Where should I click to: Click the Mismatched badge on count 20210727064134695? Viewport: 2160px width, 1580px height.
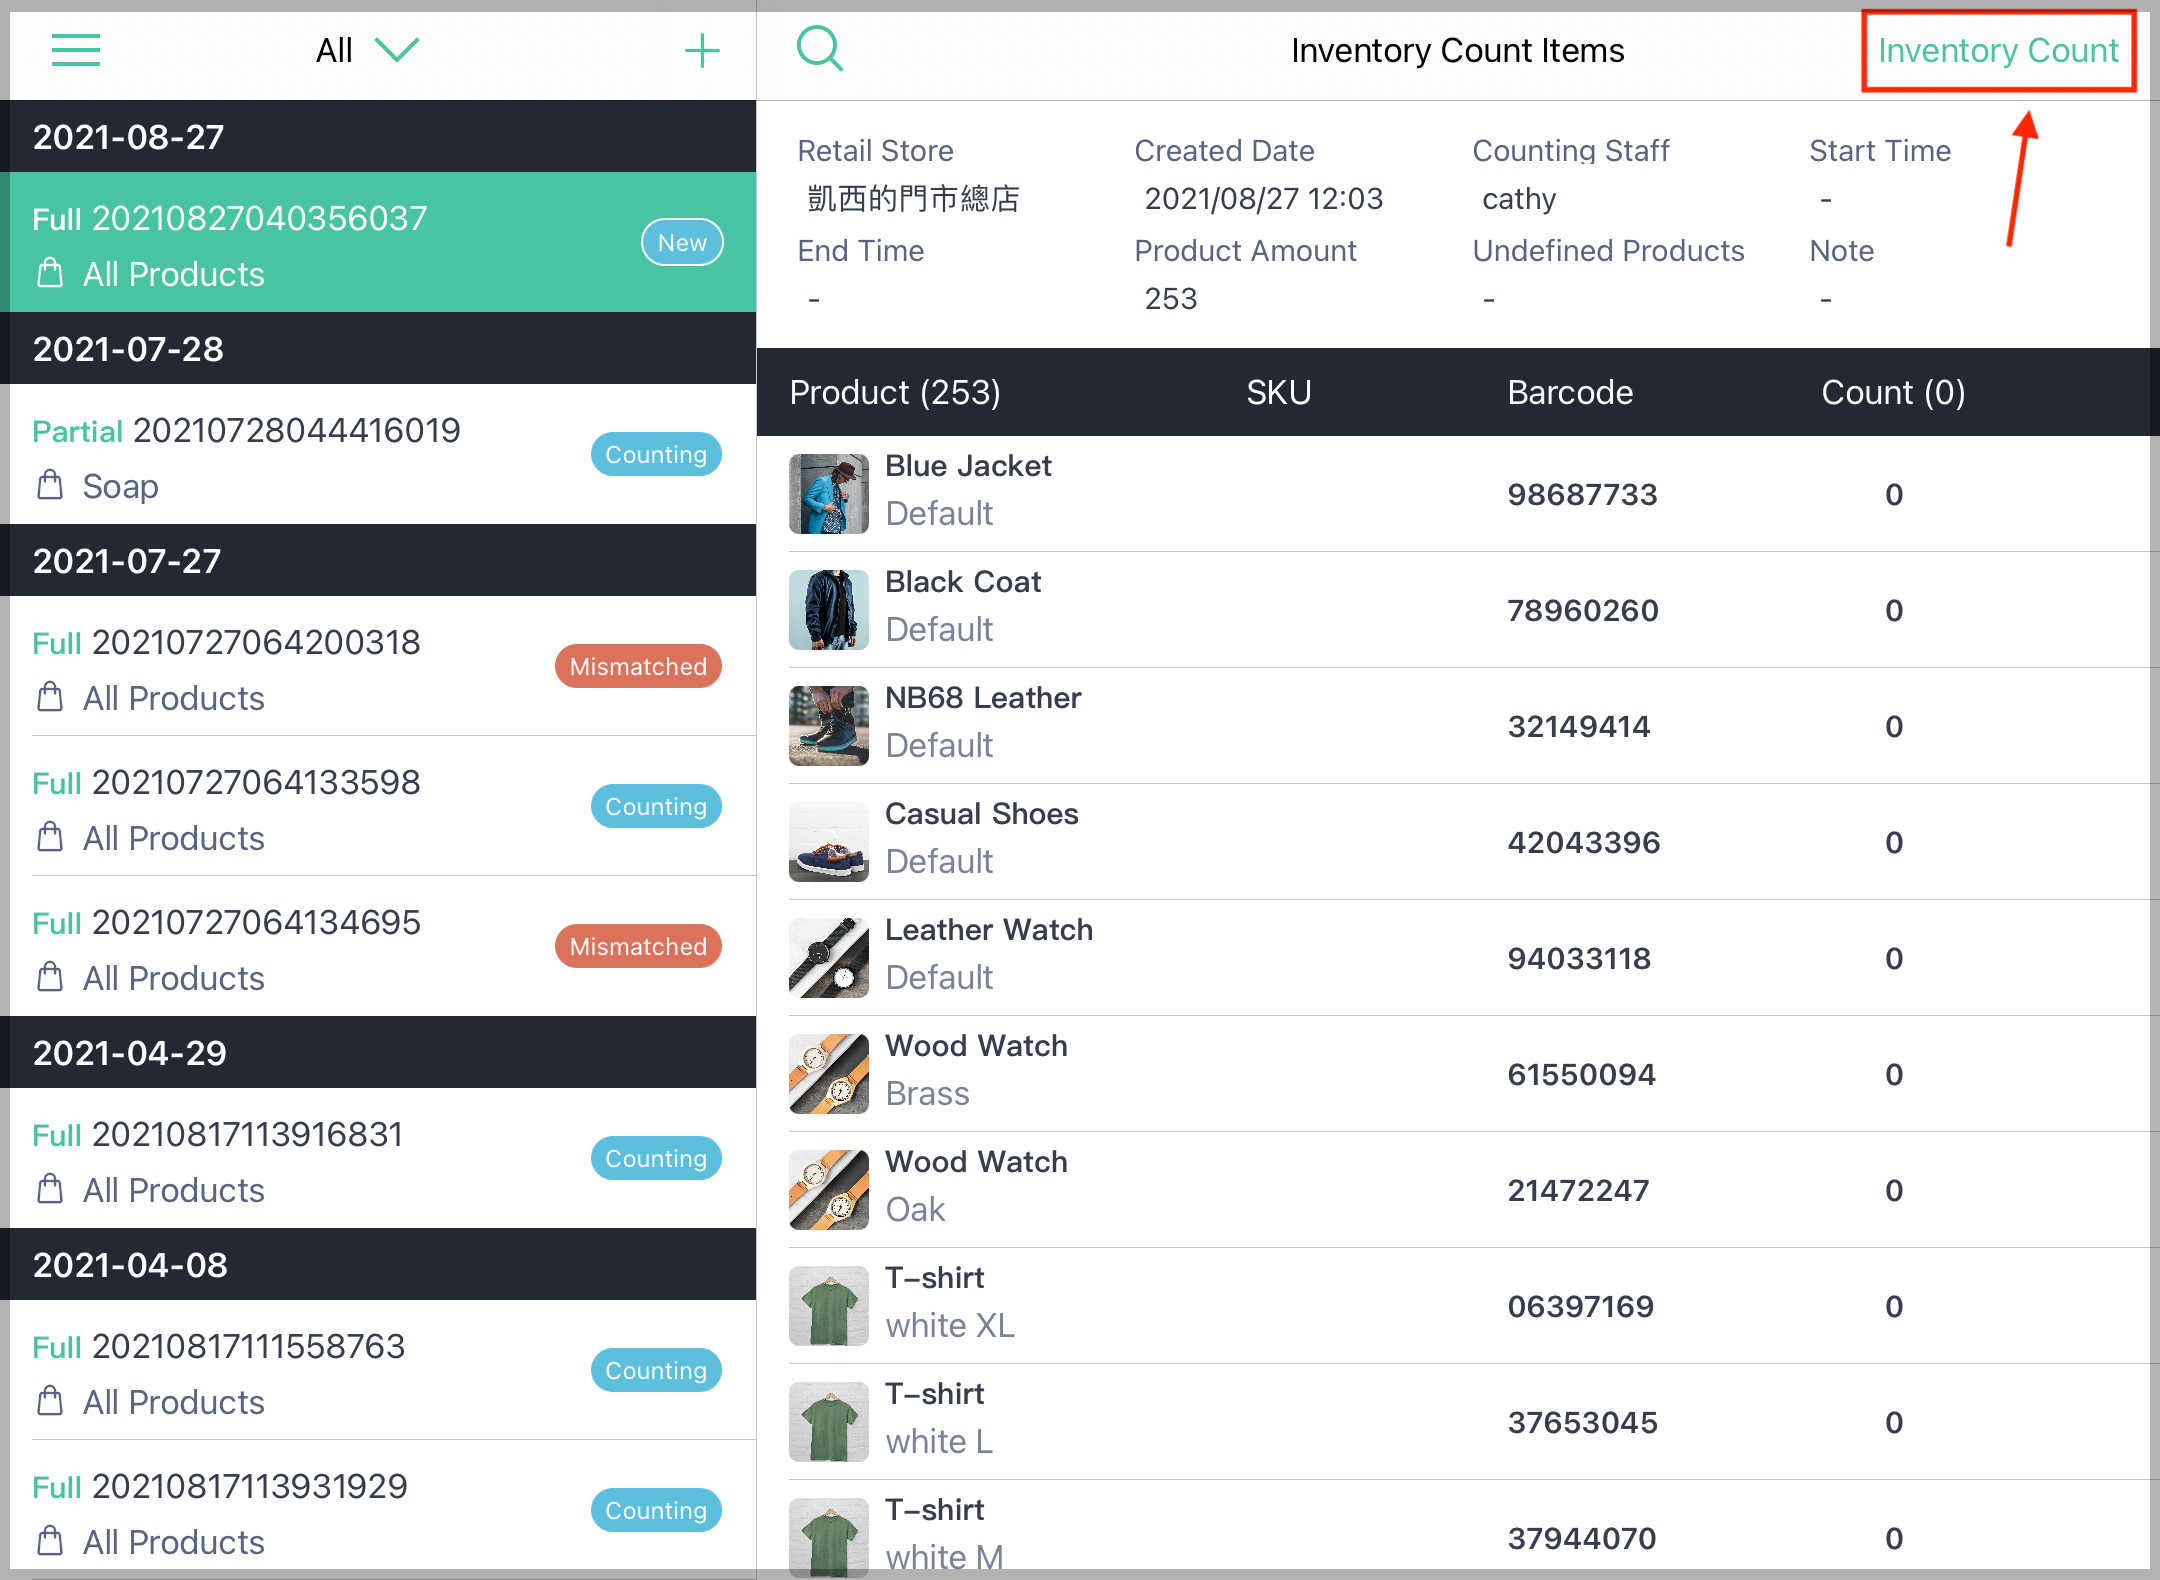638,945
